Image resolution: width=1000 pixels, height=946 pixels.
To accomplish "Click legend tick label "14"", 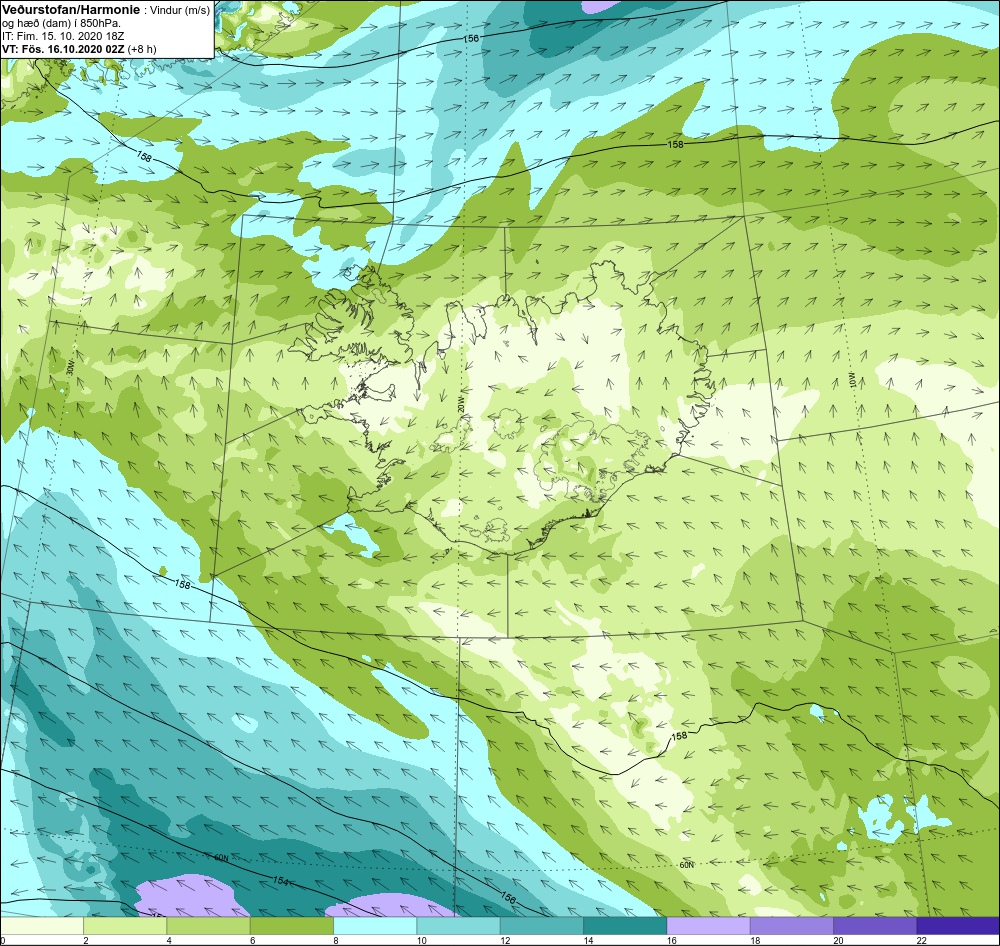I will coord(588,940).
